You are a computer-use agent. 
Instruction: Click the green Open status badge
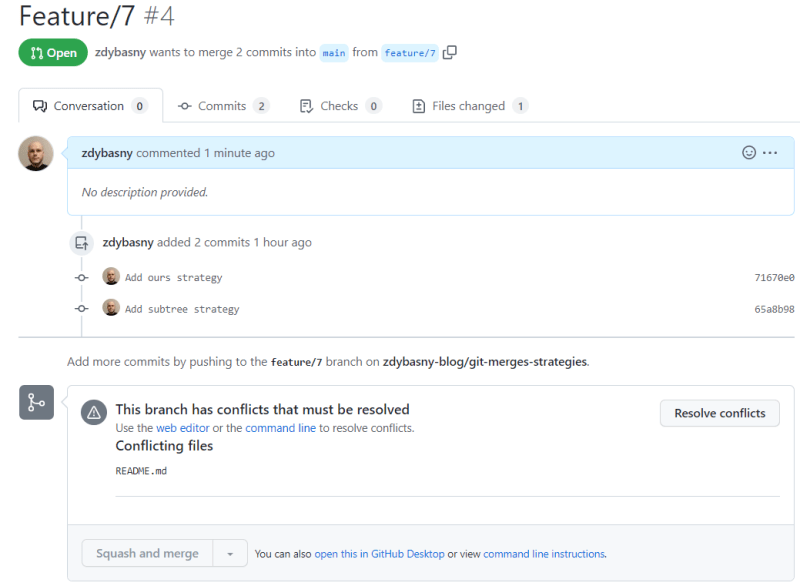point(53,53)
